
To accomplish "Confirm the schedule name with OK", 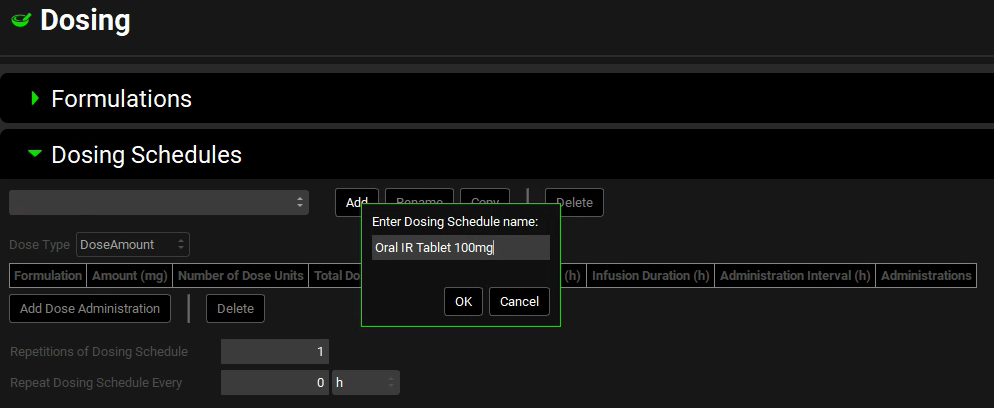I will tap(463, 301).
